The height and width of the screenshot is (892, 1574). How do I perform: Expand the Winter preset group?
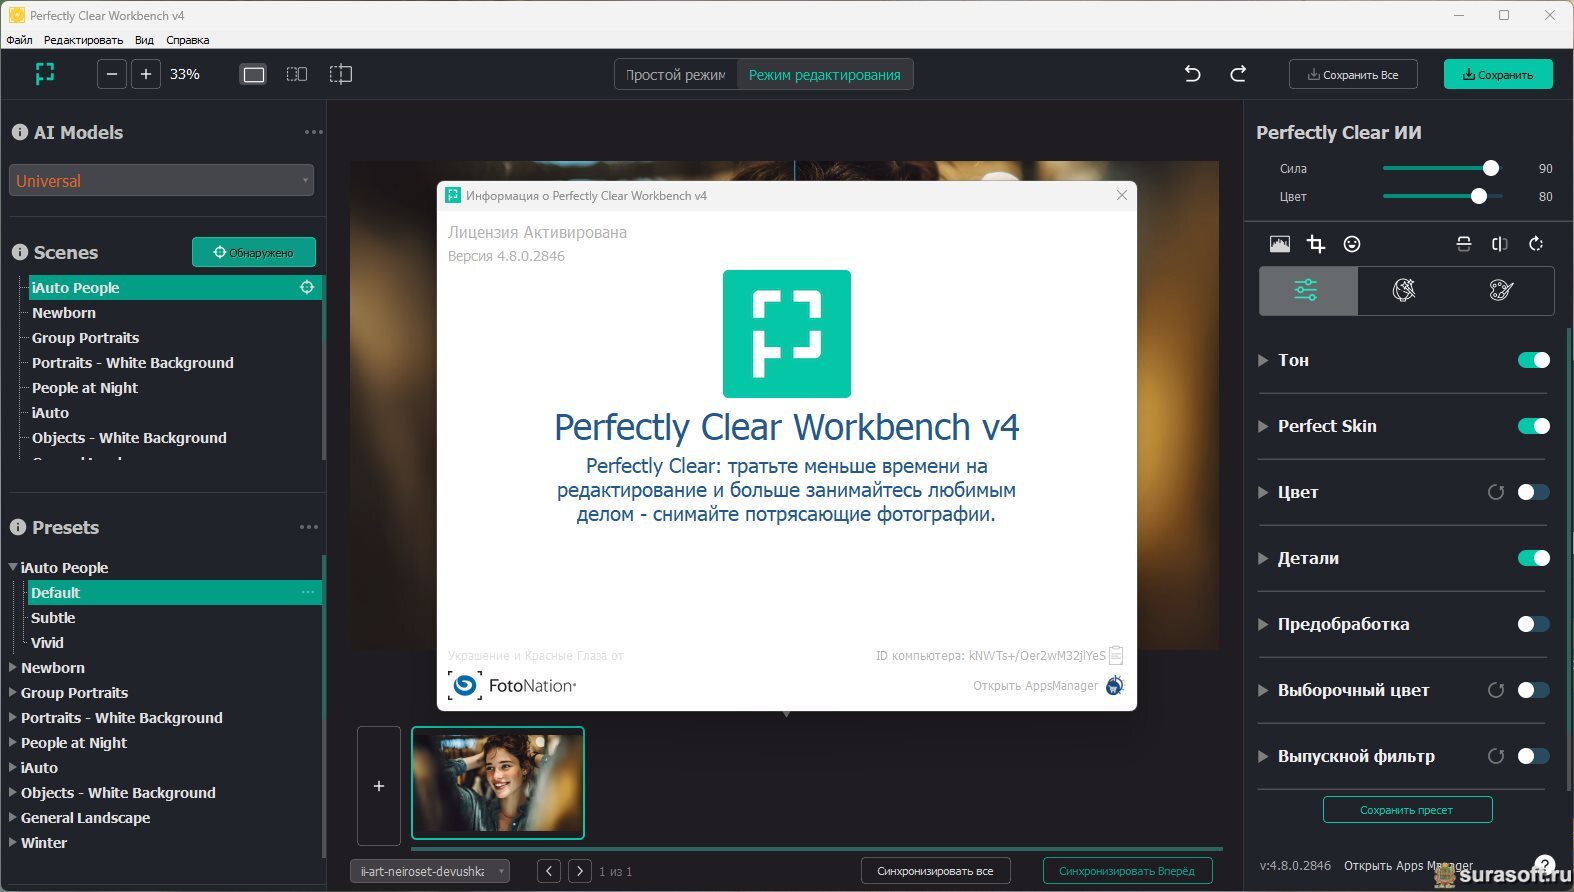point(13,842)
